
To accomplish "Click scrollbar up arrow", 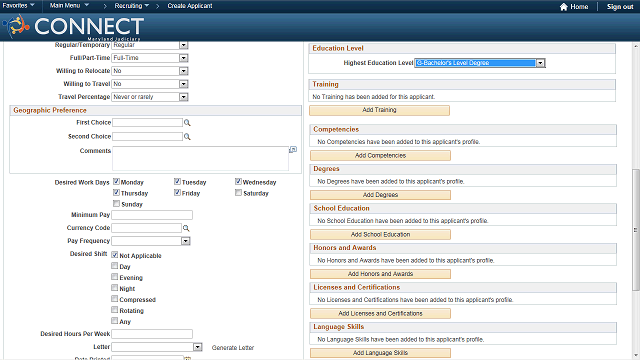I will (x=636, y=46).
